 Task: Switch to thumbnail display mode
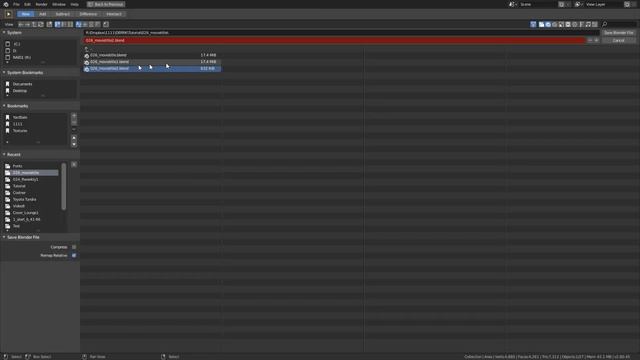click(x=71, y=24)
